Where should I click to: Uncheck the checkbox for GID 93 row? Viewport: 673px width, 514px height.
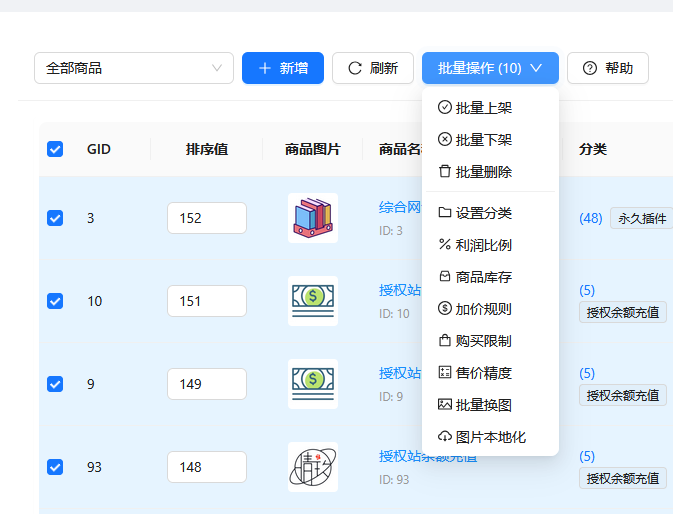coord(55,467)
